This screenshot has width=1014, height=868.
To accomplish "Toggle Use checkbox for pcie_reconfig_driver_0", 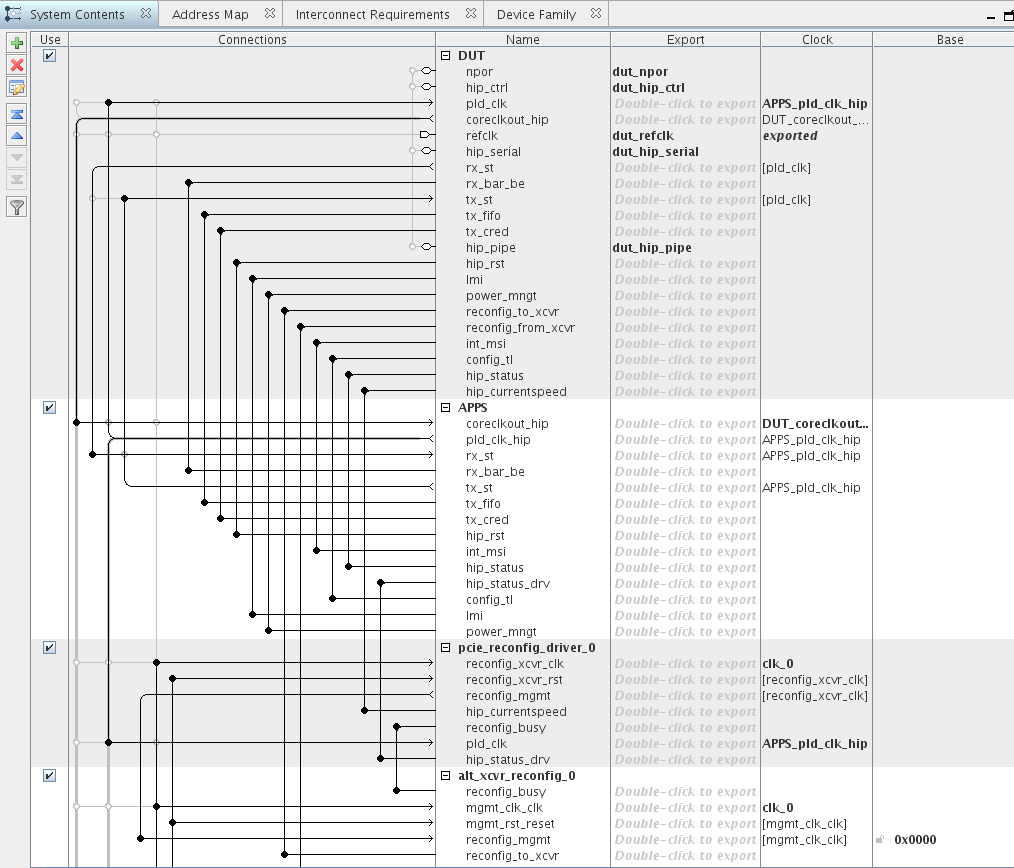I will pyautogui.click(x=49, y=647).
